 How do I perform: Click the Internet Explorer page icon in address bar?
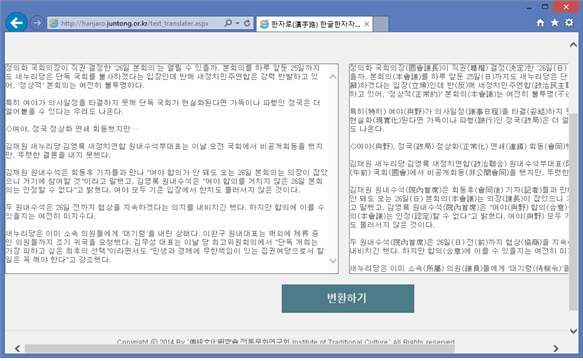[54, 23]
